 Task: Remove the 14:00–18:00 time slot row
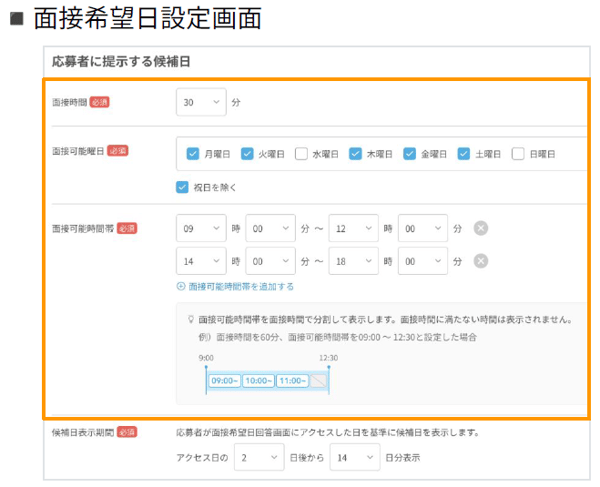tap(481, 261)
